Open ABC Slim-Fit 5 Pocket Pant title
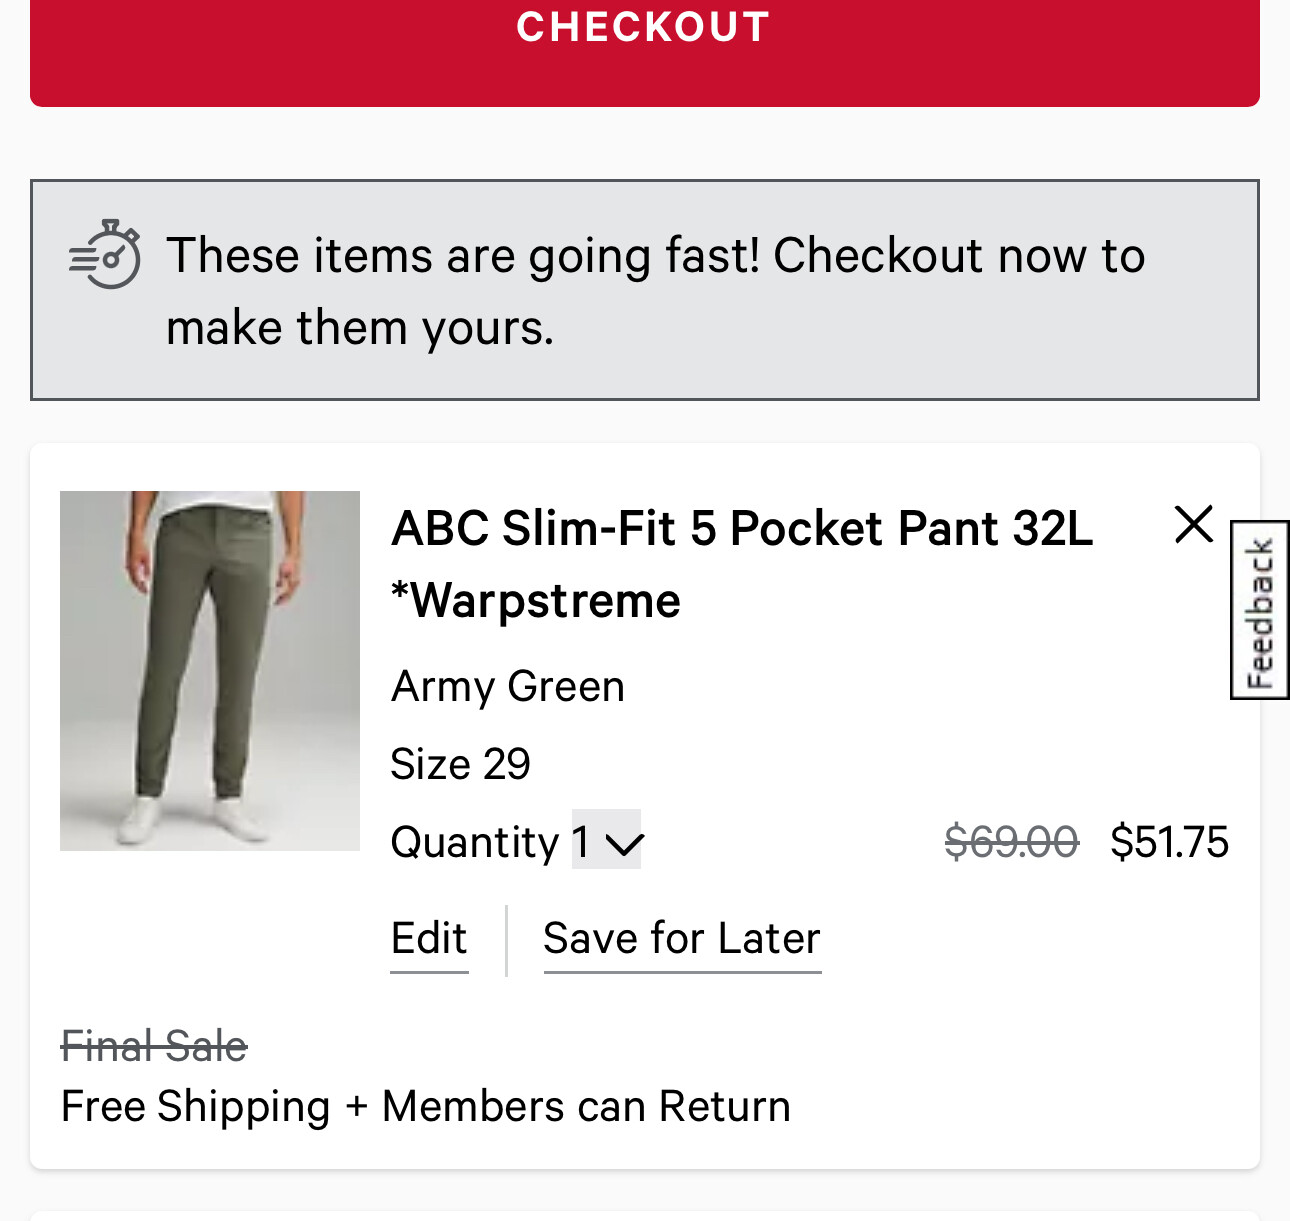The image size is (1290, 1221). [741, 529]
